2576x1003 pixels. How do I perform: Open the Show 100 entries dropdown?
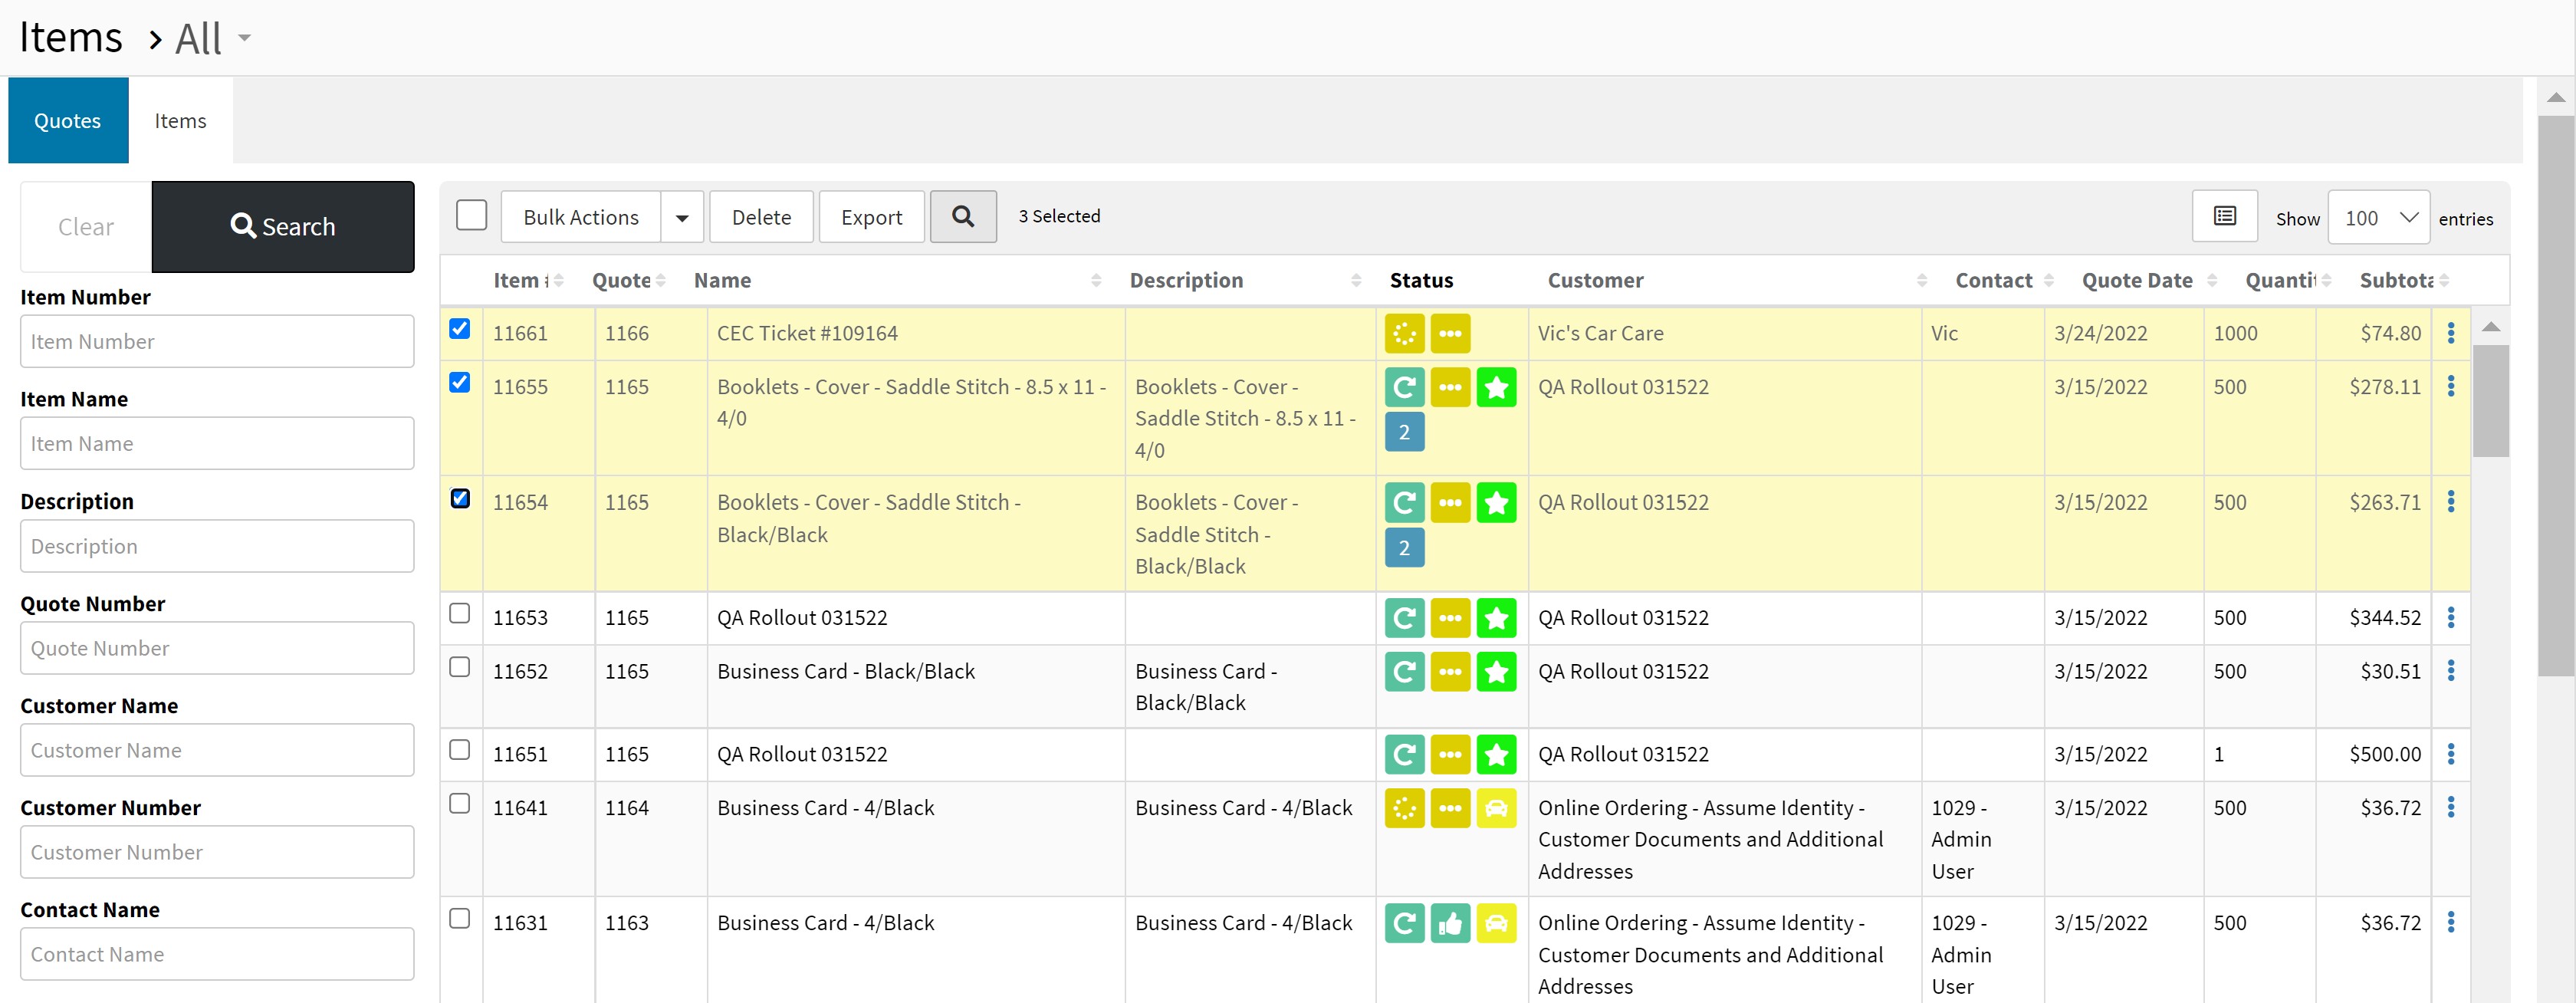(2378, 218)
